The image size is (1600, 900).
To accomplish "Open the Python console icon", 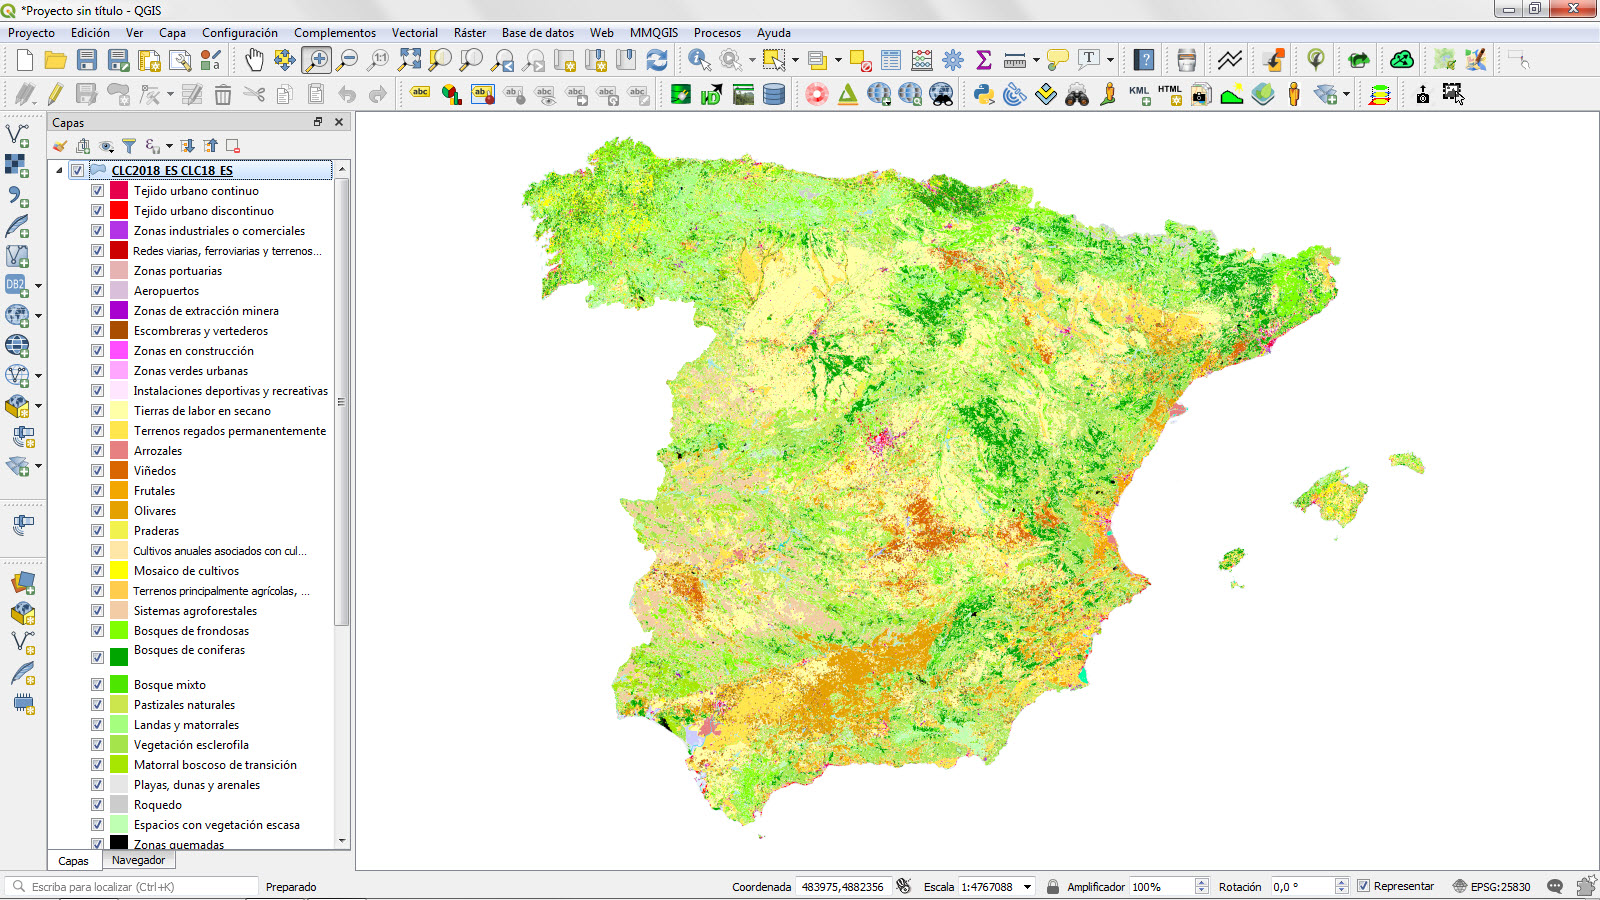I will [x=984, y=96].
